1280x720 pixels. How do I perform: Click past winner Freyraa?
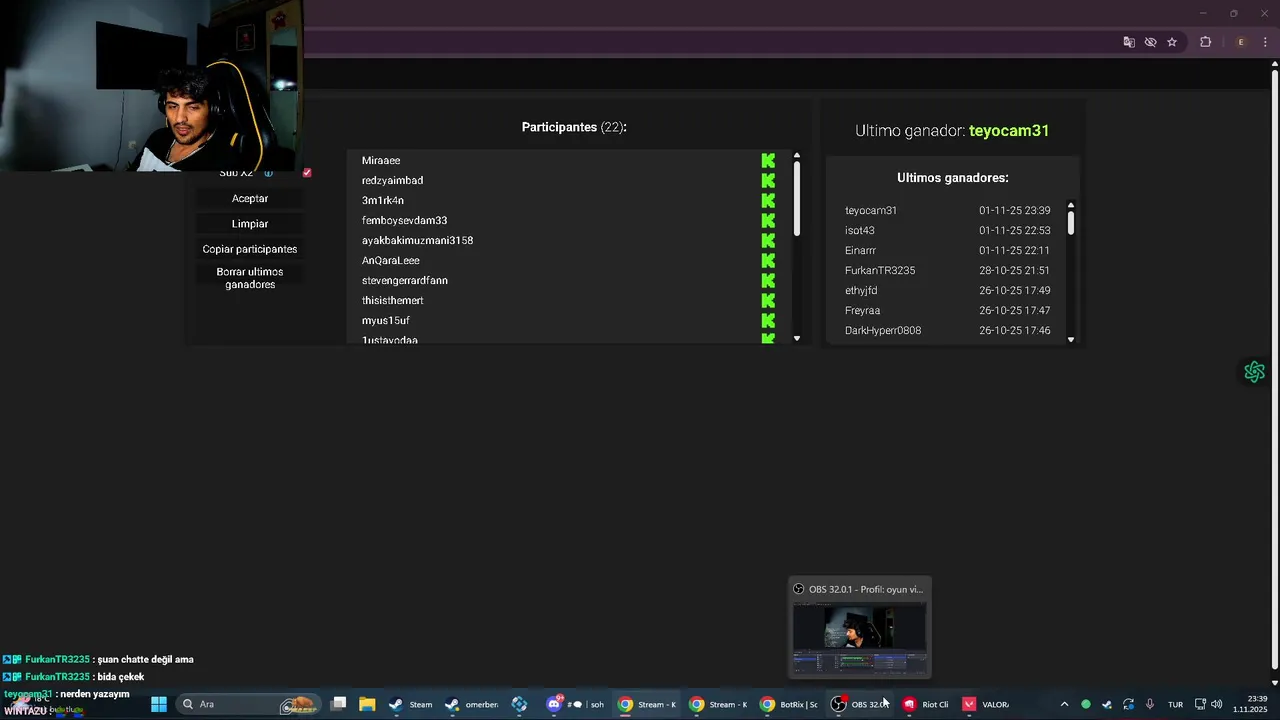[x=862, y=310]
